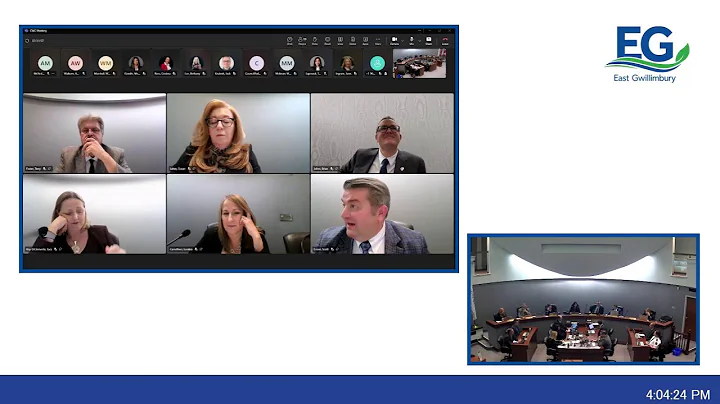The image size is (720, 404).
Task: Select video tile of speaking man in plaid blazer
Action: pyautogui.click(x=382, y=214)
